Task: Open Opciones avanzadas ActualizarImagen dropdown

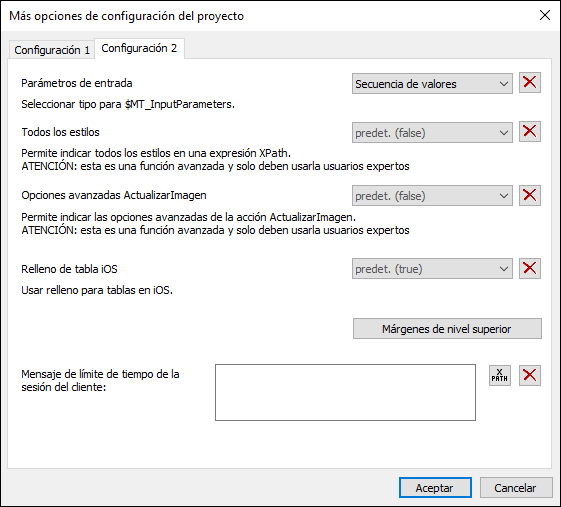Action: point(432,196)
